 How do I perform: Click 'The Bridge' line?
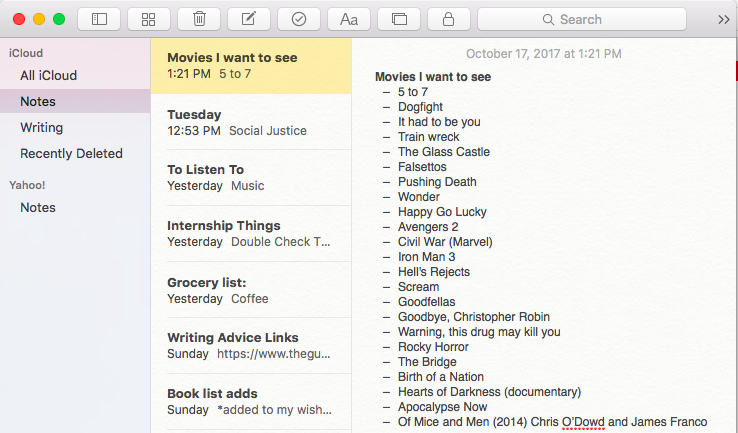(427, 361)
